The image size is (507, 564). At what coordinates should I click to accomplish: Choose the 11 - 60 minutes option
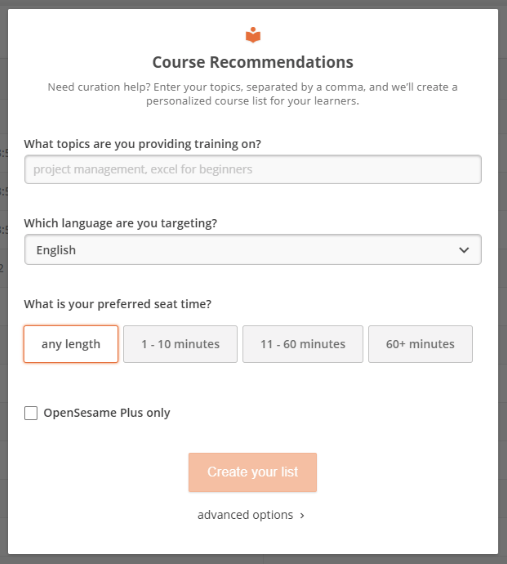coord(303,344)
